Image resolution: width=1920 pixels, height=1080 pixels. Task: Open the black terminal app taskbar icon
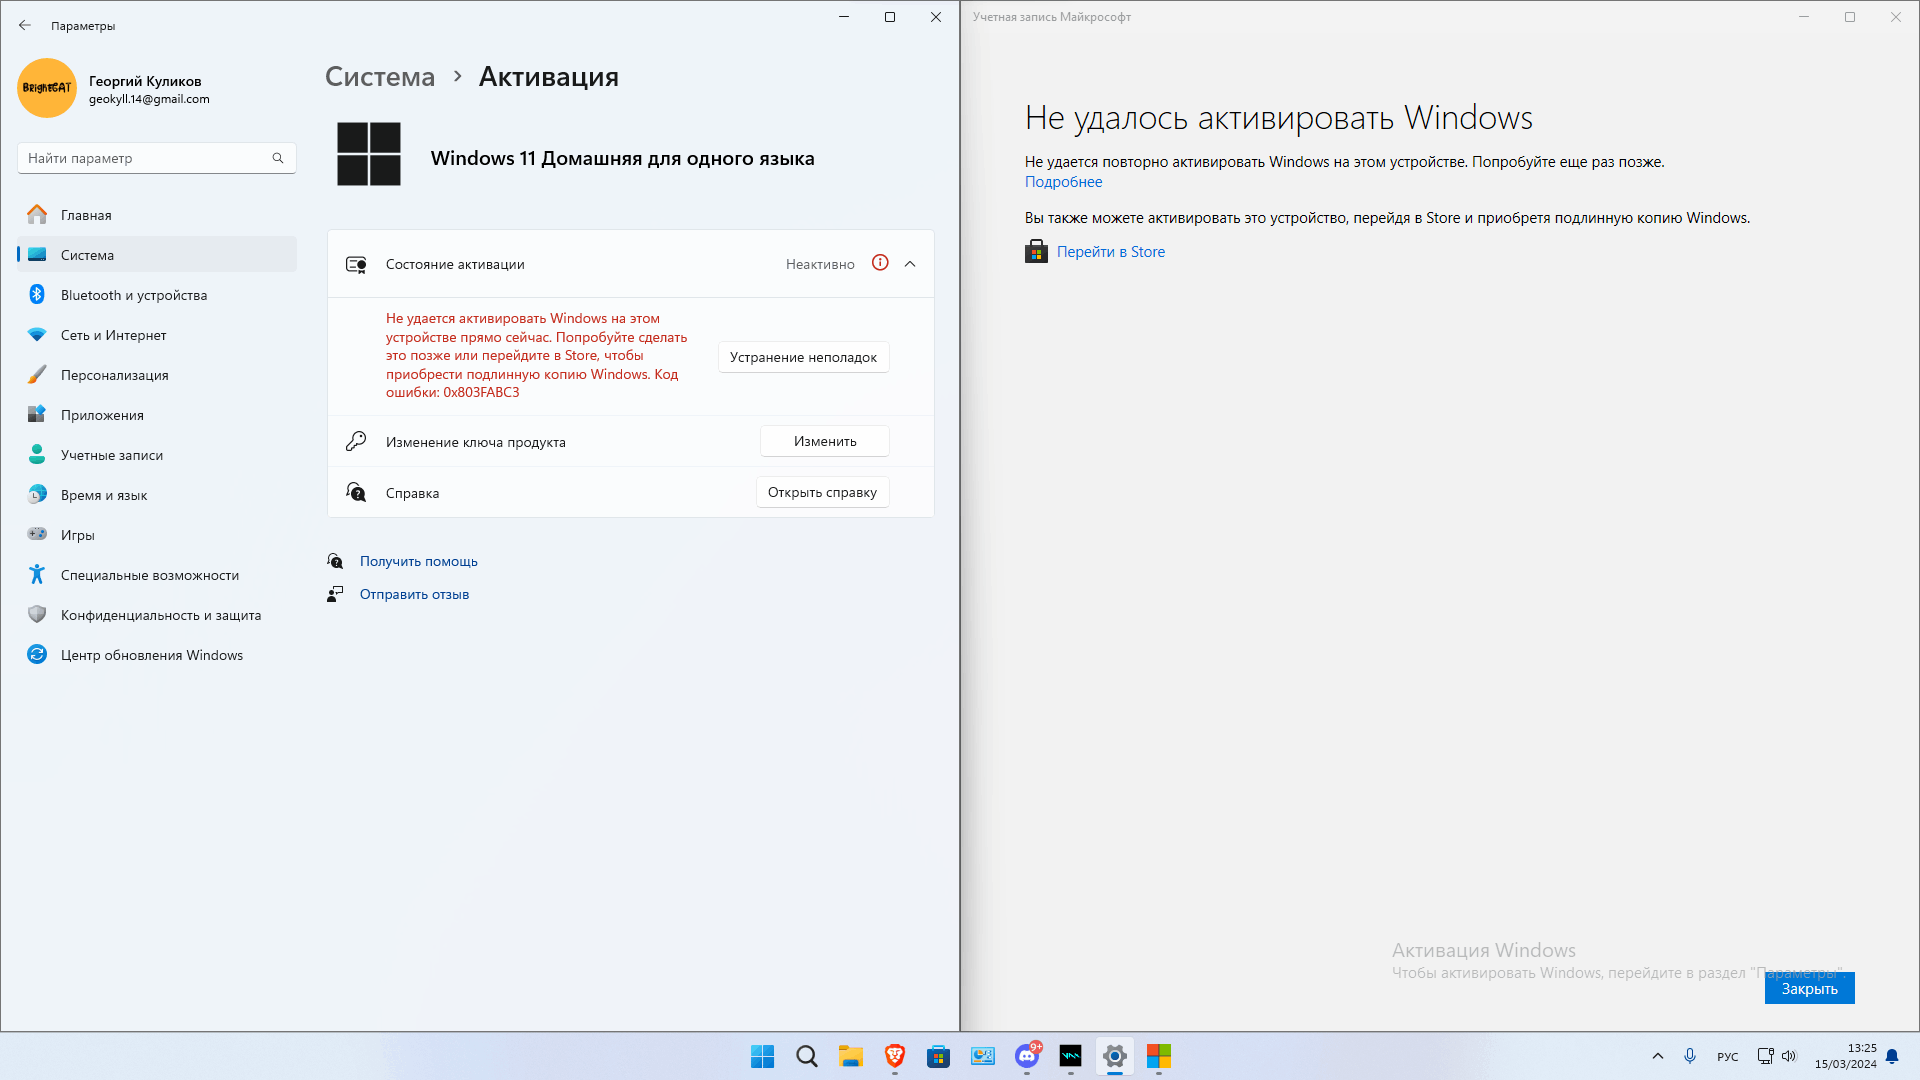tap(1070, 1056)
